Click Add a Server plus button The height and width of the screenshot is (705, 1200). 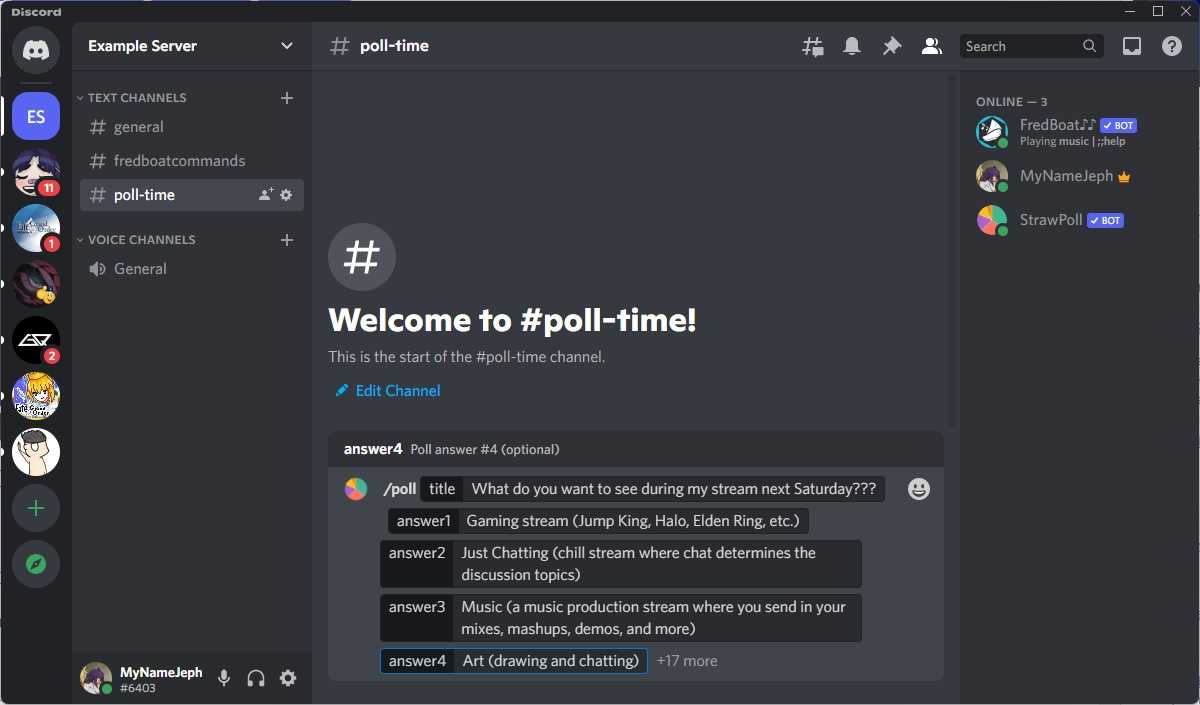point(36,509)
